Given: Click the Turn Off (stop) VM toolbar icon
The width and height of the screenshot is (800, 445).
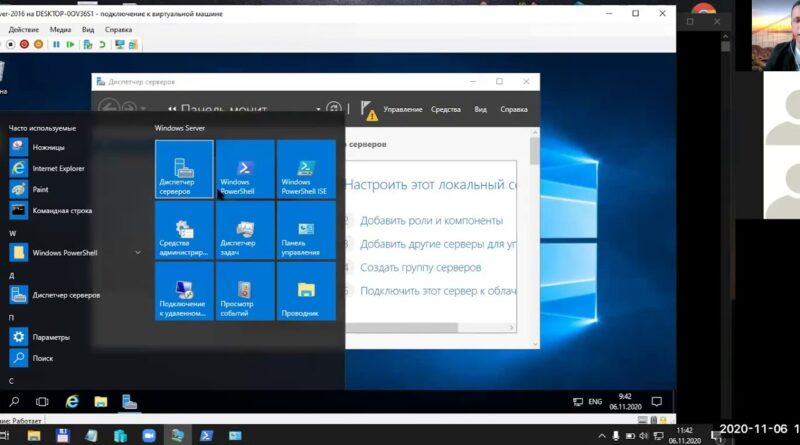Looking at the screenshot, I should pyautogui.click(x=10, y=44).
